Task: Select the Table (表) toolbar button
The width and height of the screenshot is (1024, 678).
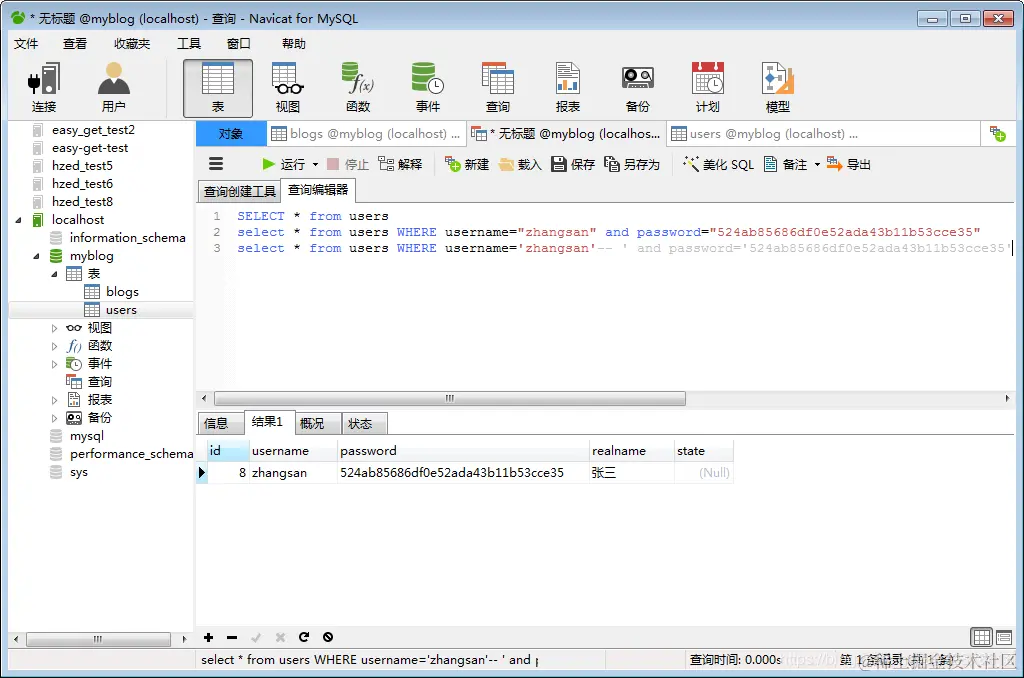Action: click(x=217, y=88)
